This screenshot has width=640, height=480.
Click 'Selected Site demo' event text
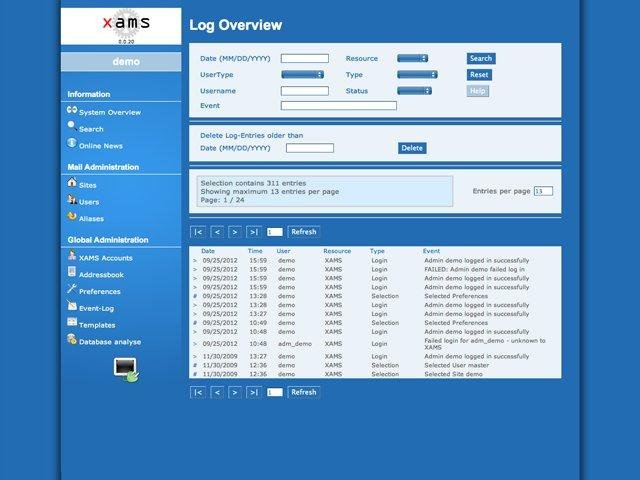tap(453, 374)
